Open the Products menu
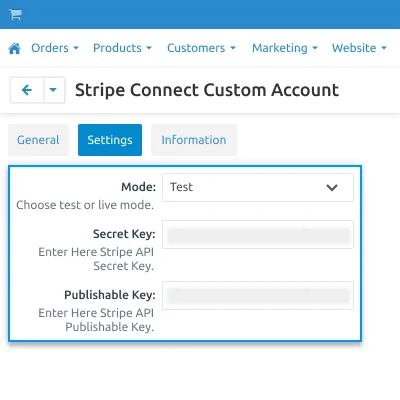Viewport: 400px width, 400px height. click(x=122, y=48)
